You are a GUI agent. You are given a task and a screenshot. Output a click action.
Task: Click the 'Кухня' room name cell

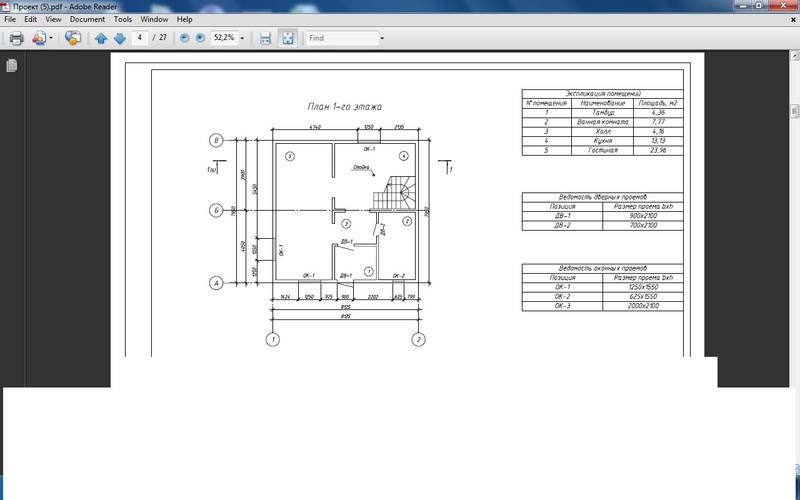[603, 141]
